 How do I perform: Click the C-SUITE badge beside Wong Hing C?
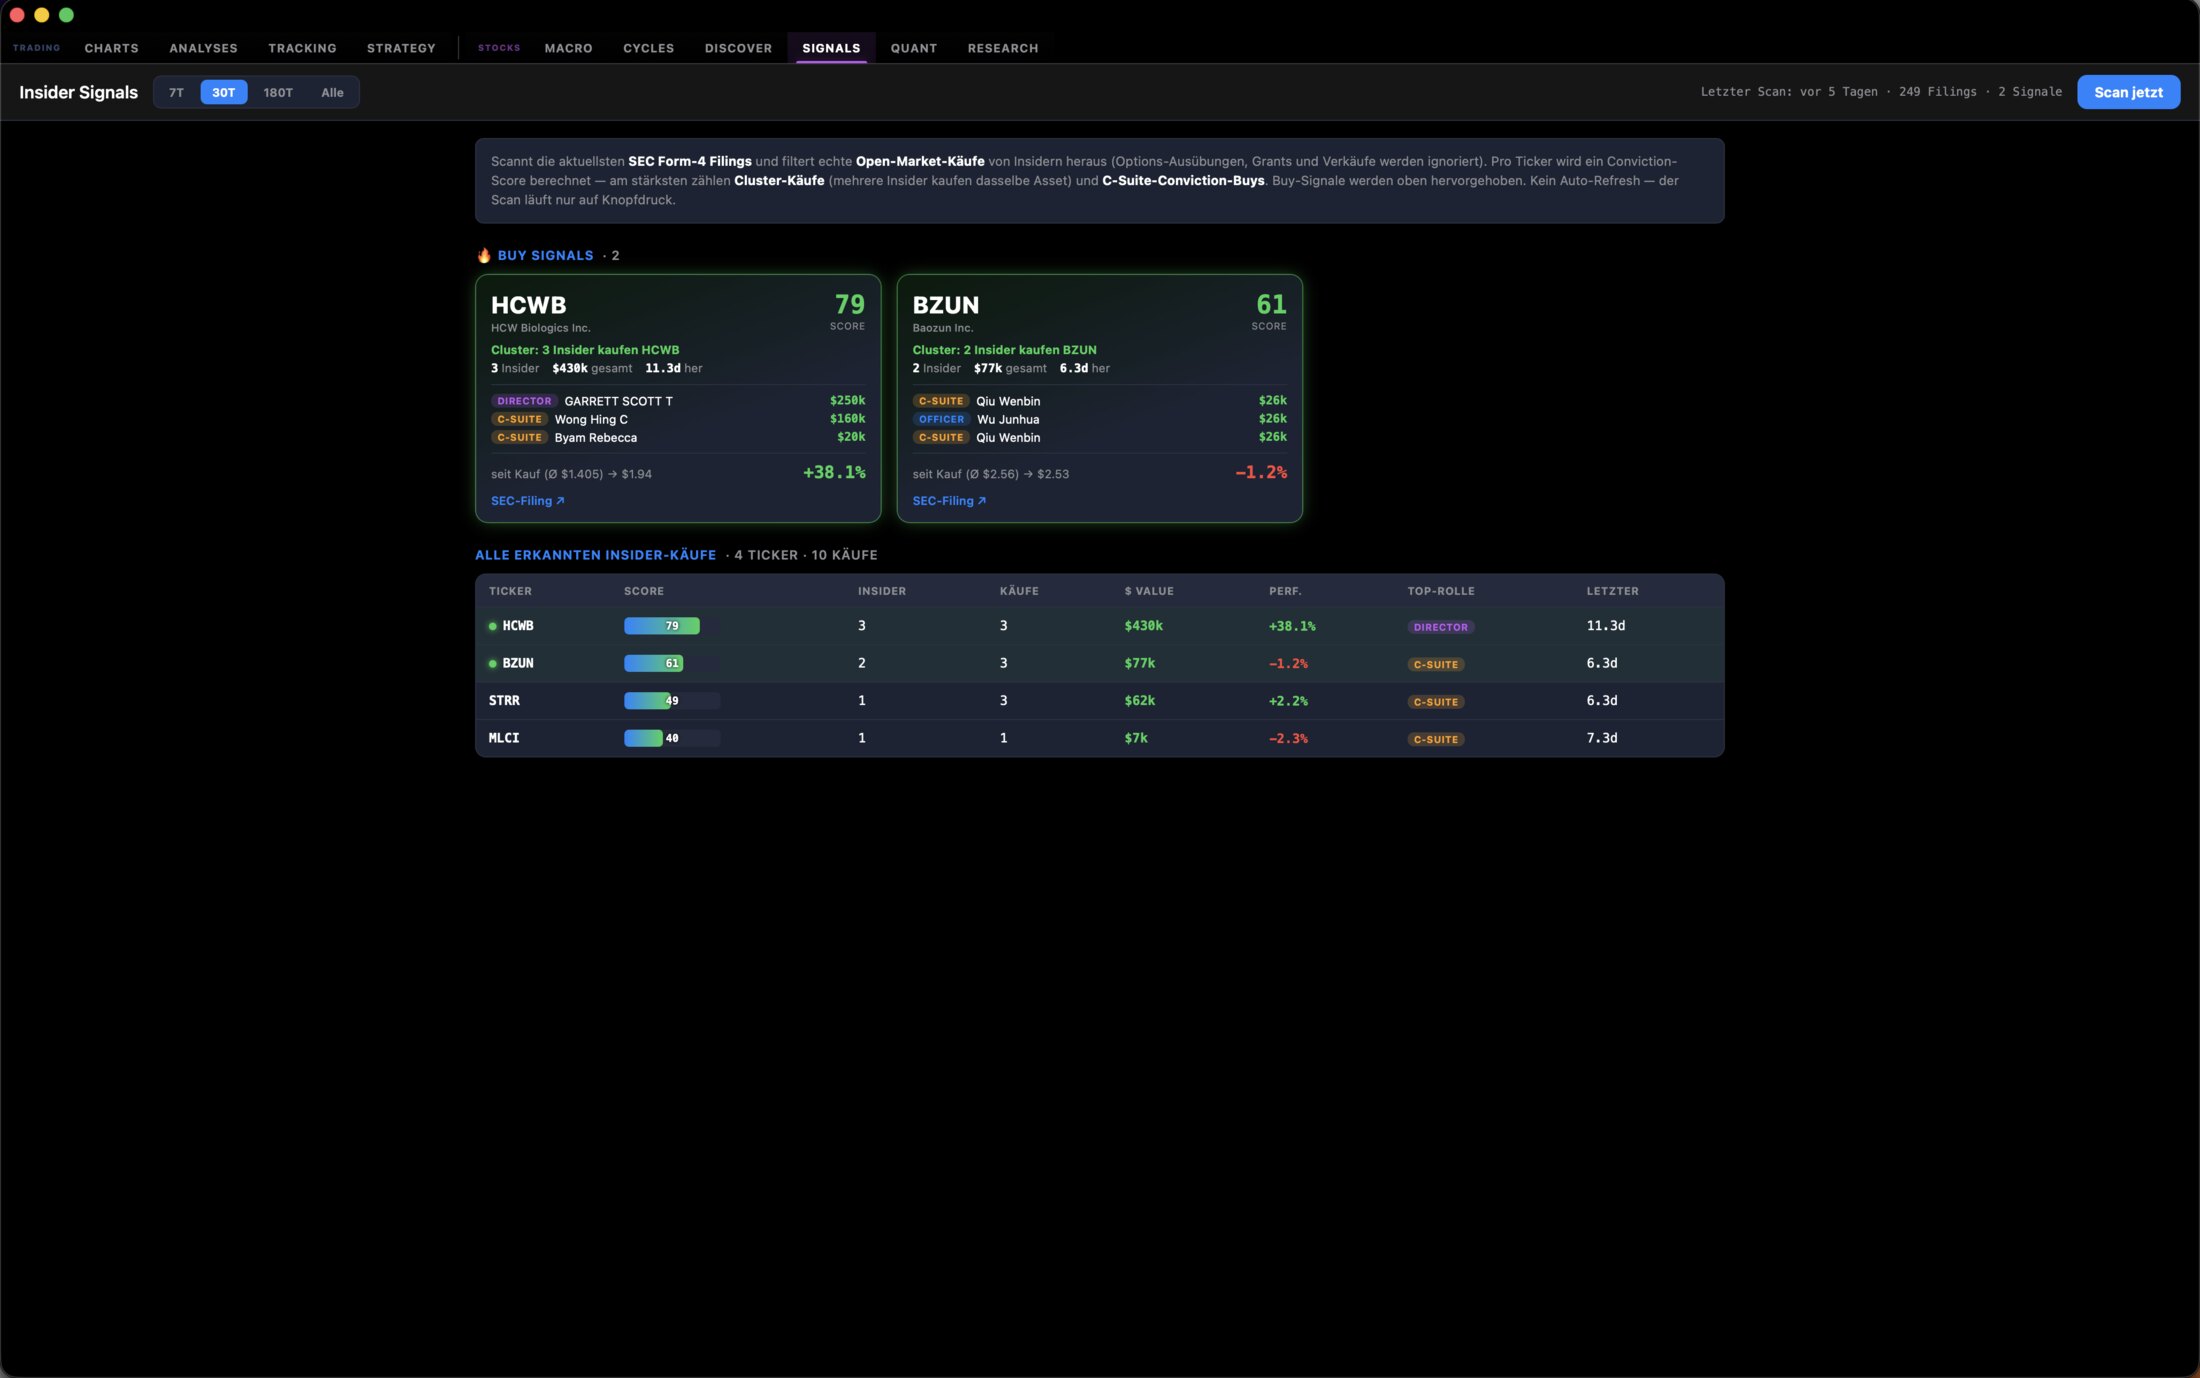click(519, 419)
